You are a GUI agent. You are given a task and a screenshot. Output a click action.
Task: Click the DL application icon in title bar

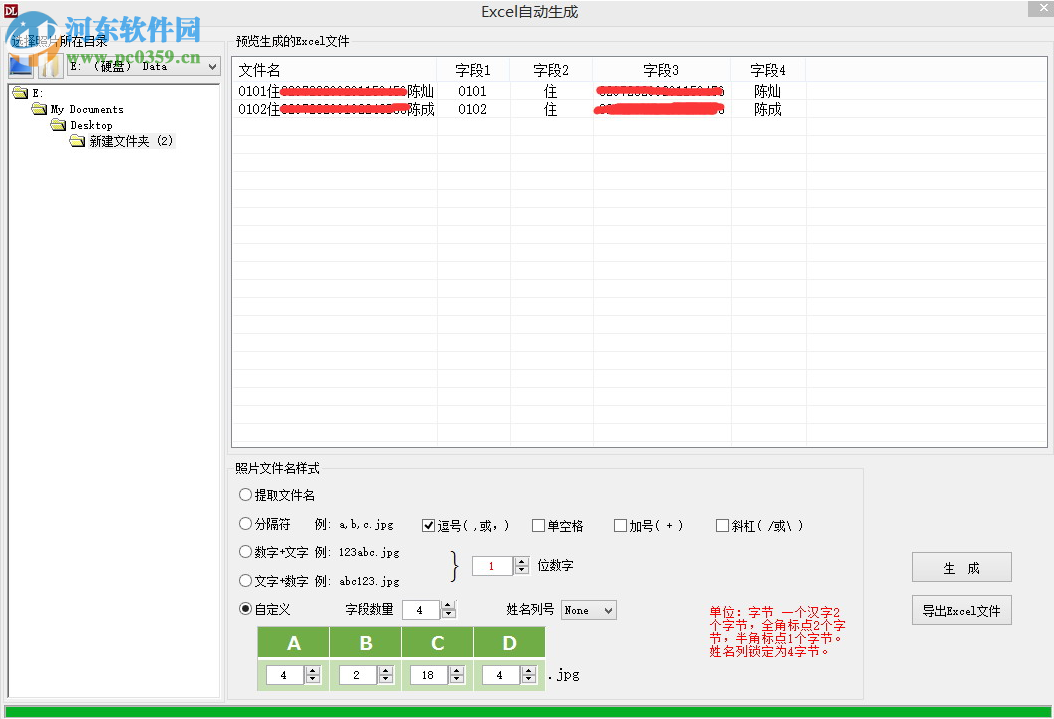click(10, 10)
